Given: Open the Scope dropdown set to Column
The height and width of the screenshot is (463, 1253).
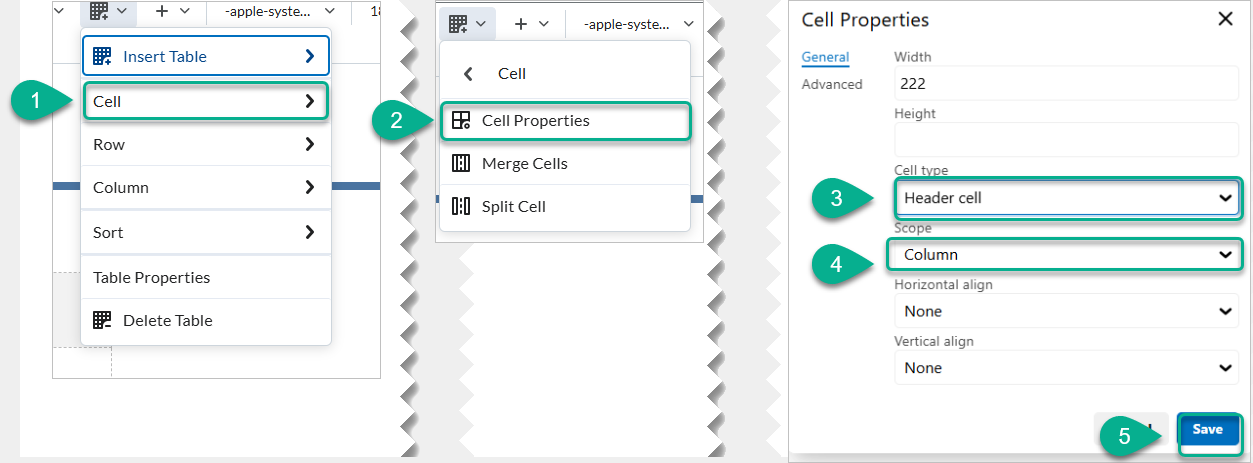Looking at the screenshot, I should click(x=1066, y=255).
